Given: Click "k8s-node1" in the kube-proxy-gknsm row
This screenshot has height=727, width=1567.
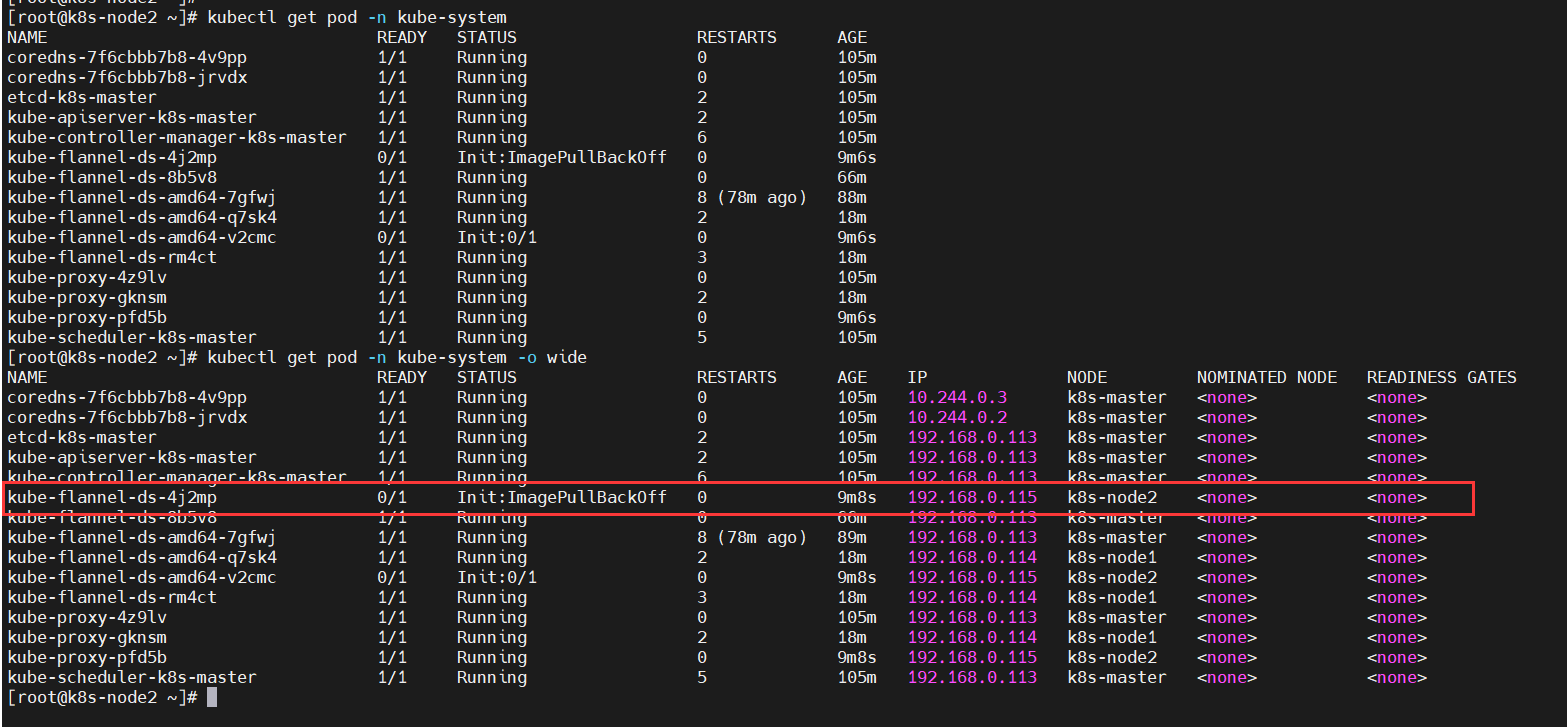Looking at the screenshot, I should click(1112, 637).
